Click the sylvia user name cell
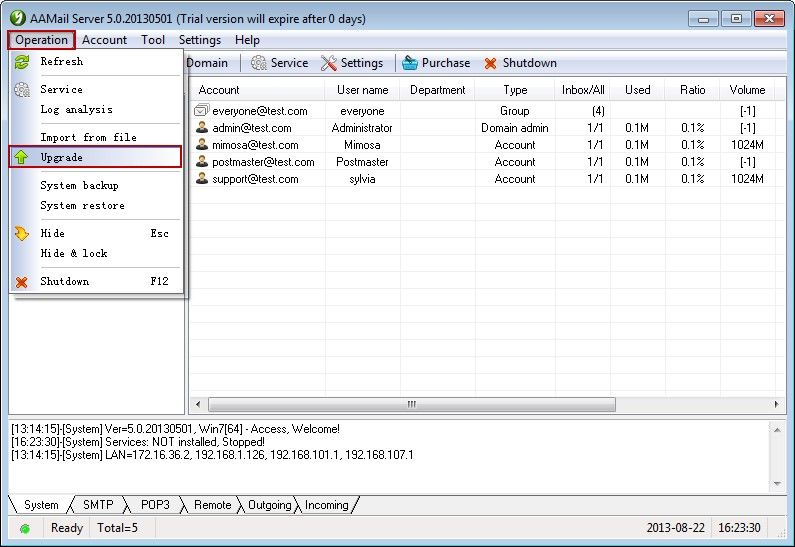The height and width of the screenshot is (547, 795). (362, 179)
